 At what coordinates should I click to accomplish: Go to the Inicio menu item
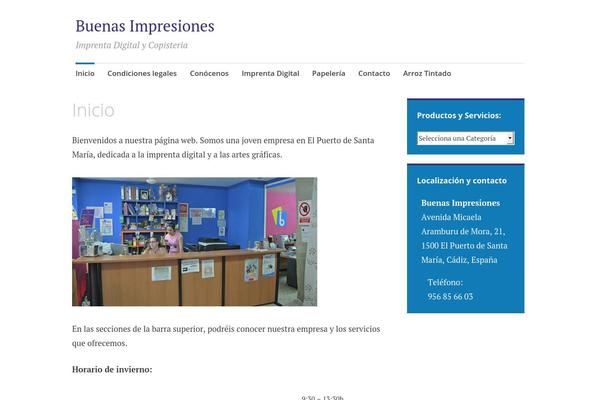click(x=85, y=73)
